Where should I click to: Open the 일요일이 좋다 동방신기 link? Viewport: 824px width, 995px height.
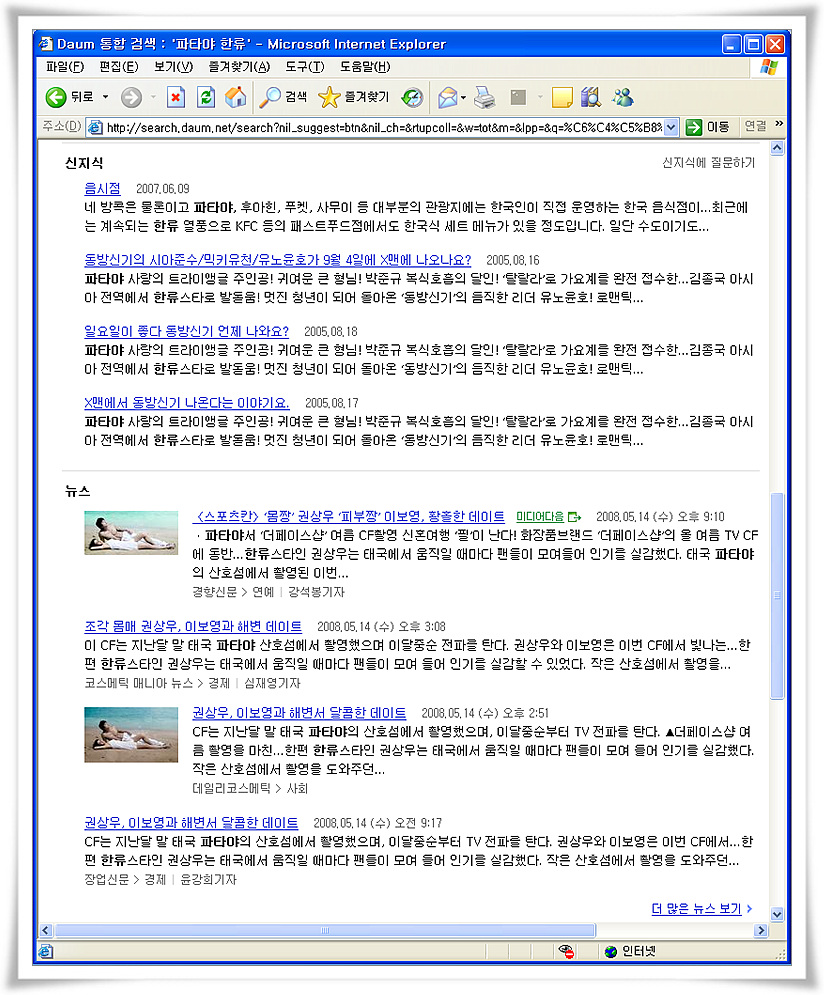[x=186, y=331]
